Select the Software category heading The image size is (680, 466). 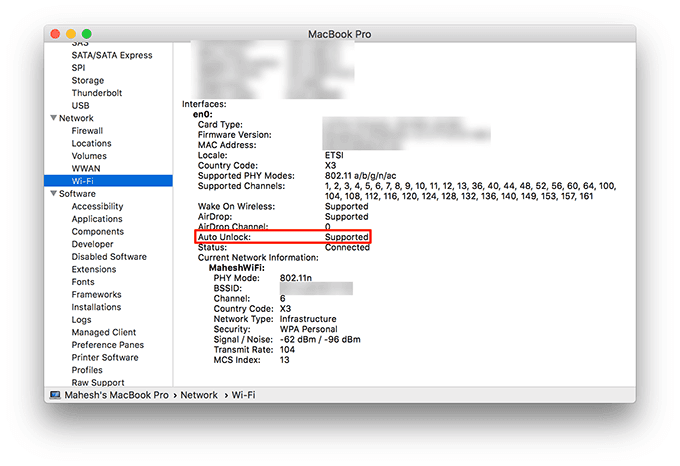coord(77,193)
